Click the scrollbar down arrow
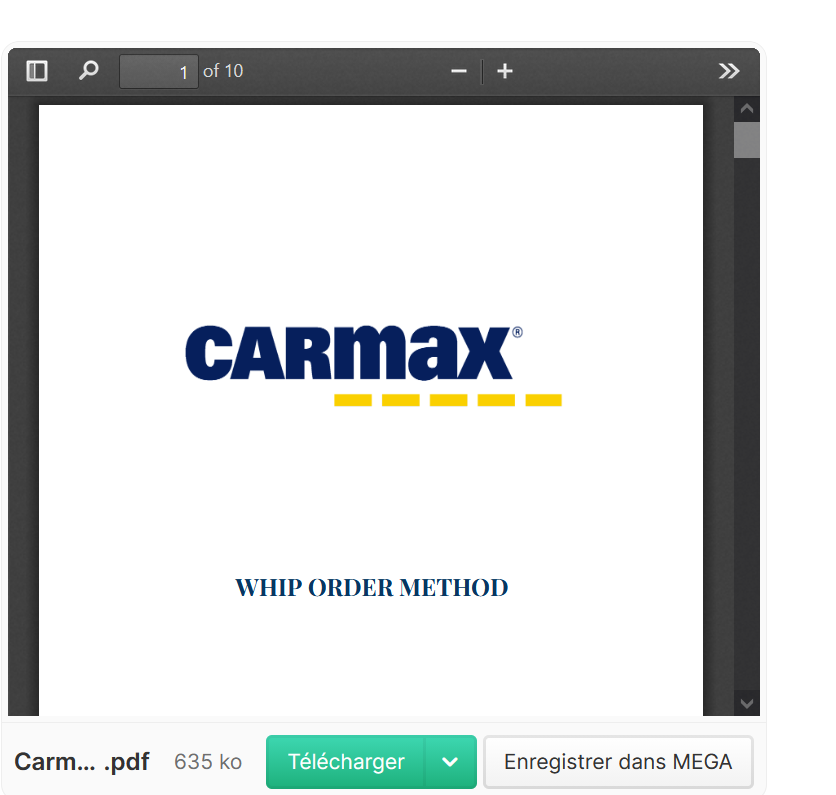This screenshot has height=795, width=836. coord(746,703)
